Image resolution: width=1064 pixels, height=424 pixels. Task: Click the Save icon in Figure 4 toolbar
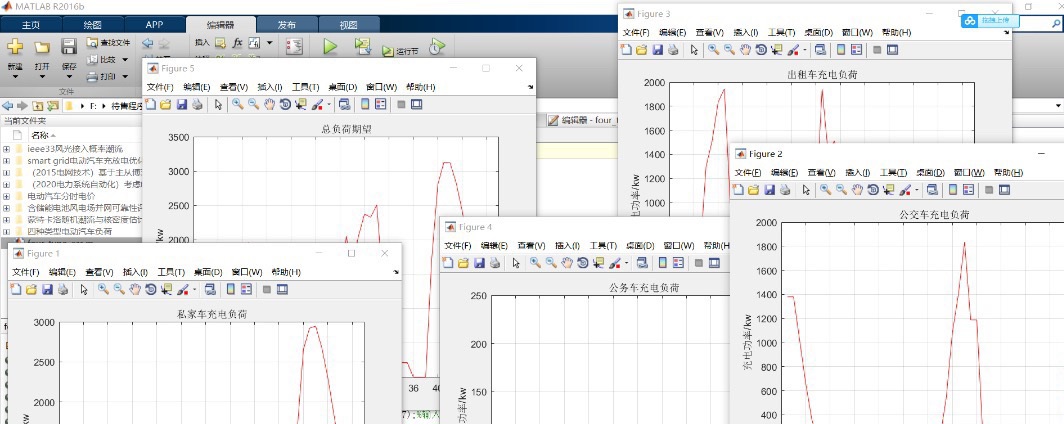(479, 263)
